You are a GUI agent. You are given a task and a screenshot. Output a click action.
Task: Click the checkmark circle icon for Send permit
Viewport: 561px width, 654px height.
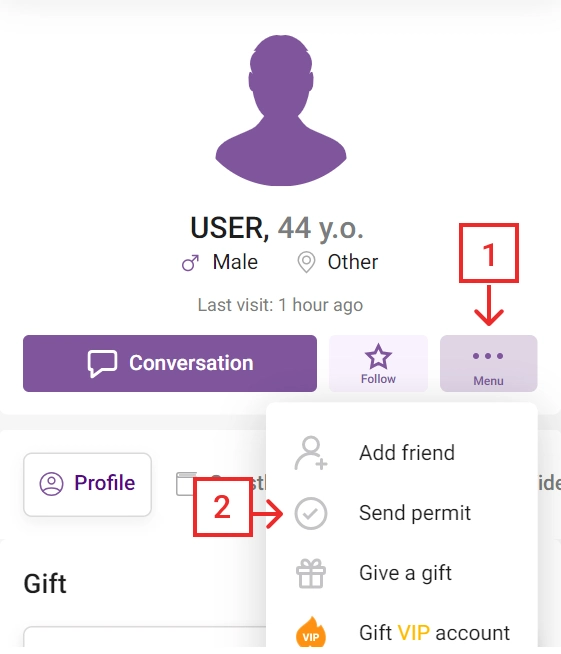[311, 513]
